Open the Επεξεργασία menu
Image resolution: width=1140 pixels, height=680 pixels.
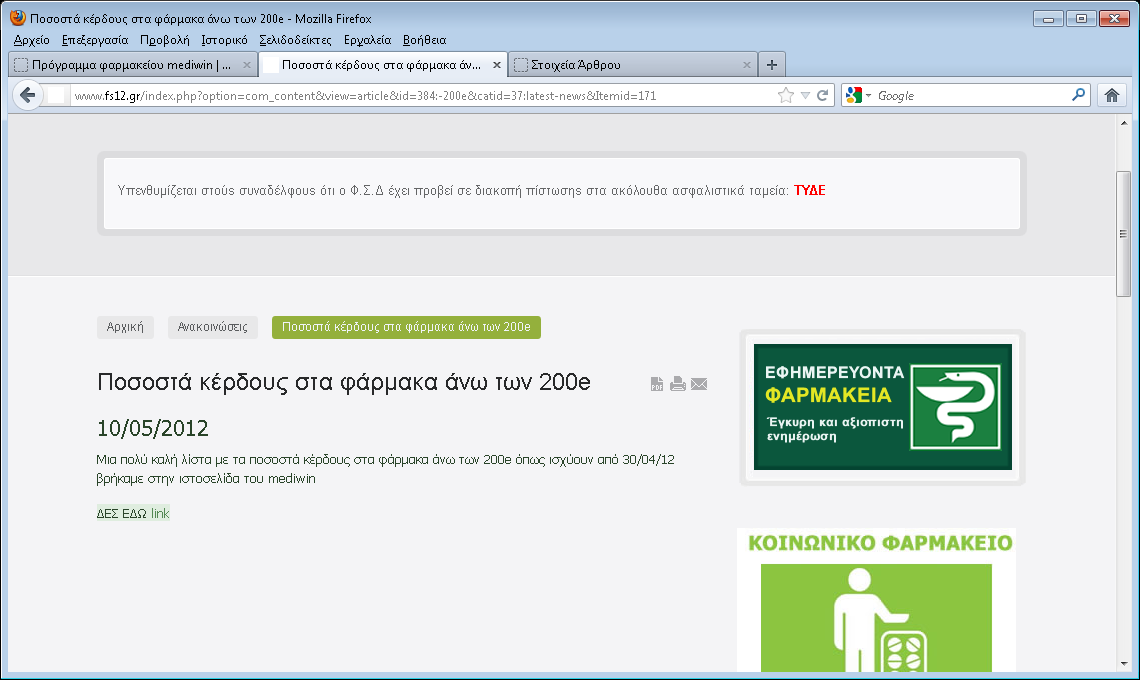point(95,40)
